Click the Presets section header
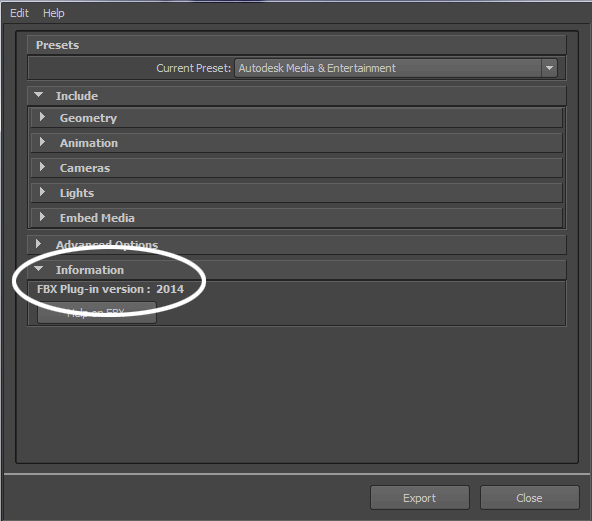 [x=297, y=45]
